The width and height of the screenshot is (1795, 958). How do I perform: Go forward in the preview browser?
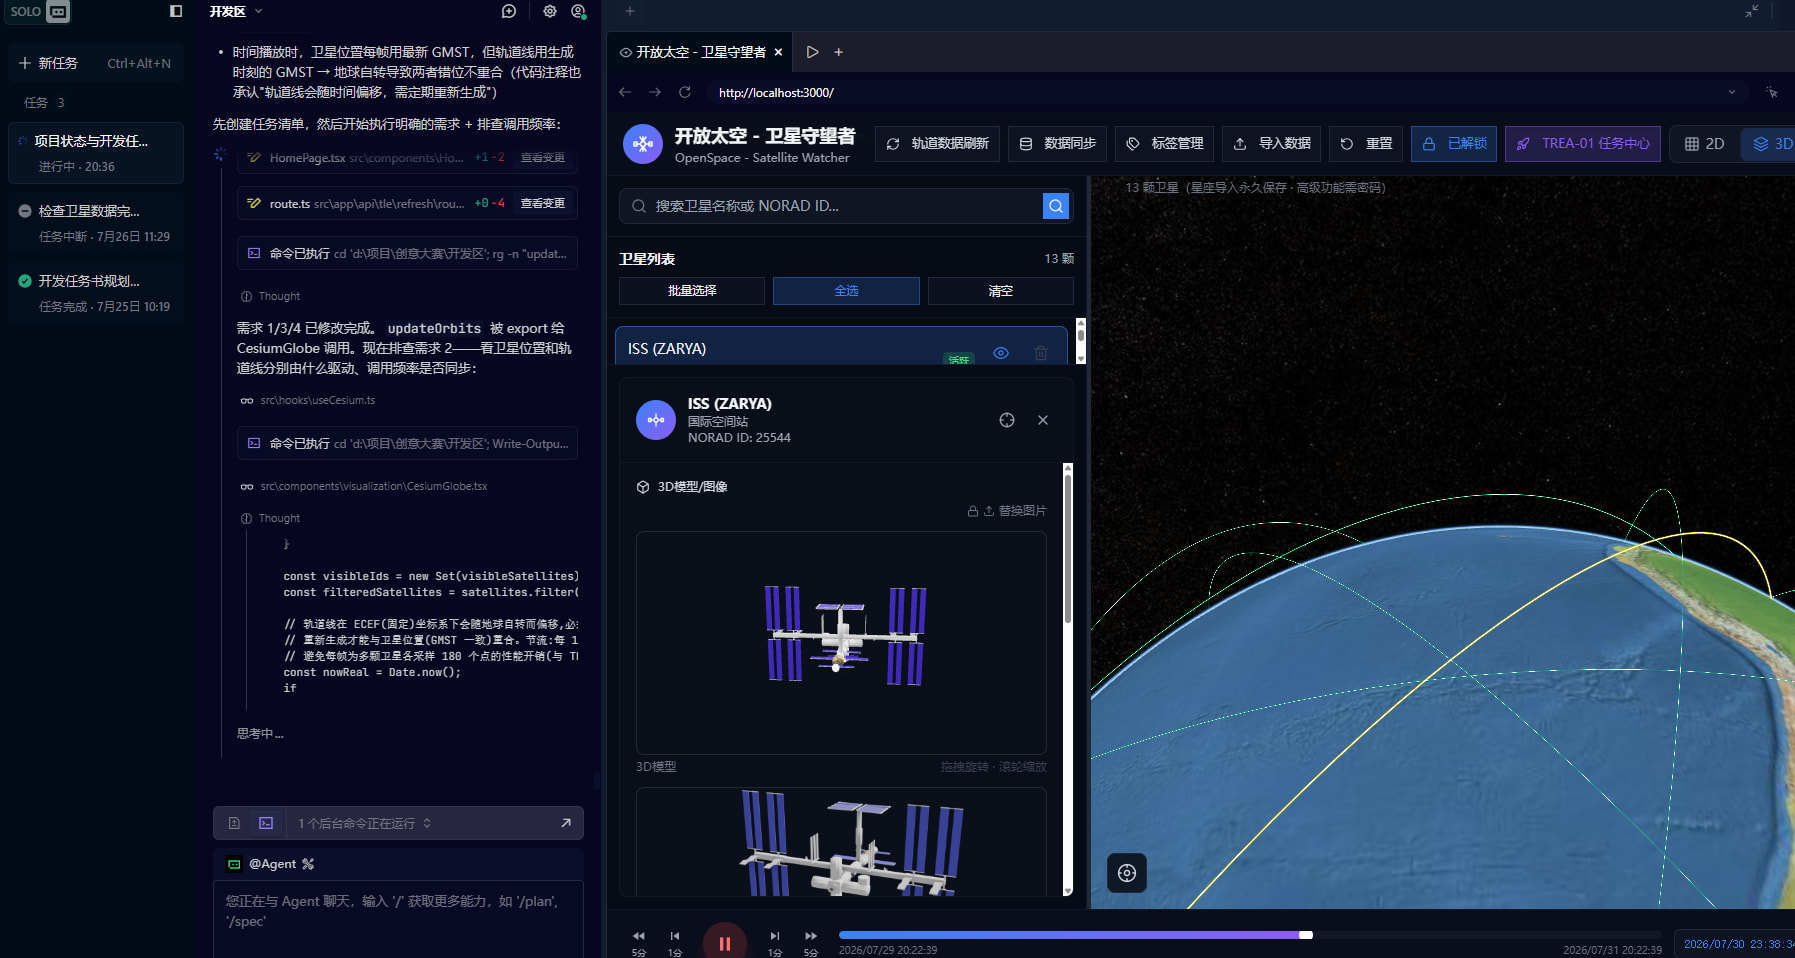(x=655, y=92)
